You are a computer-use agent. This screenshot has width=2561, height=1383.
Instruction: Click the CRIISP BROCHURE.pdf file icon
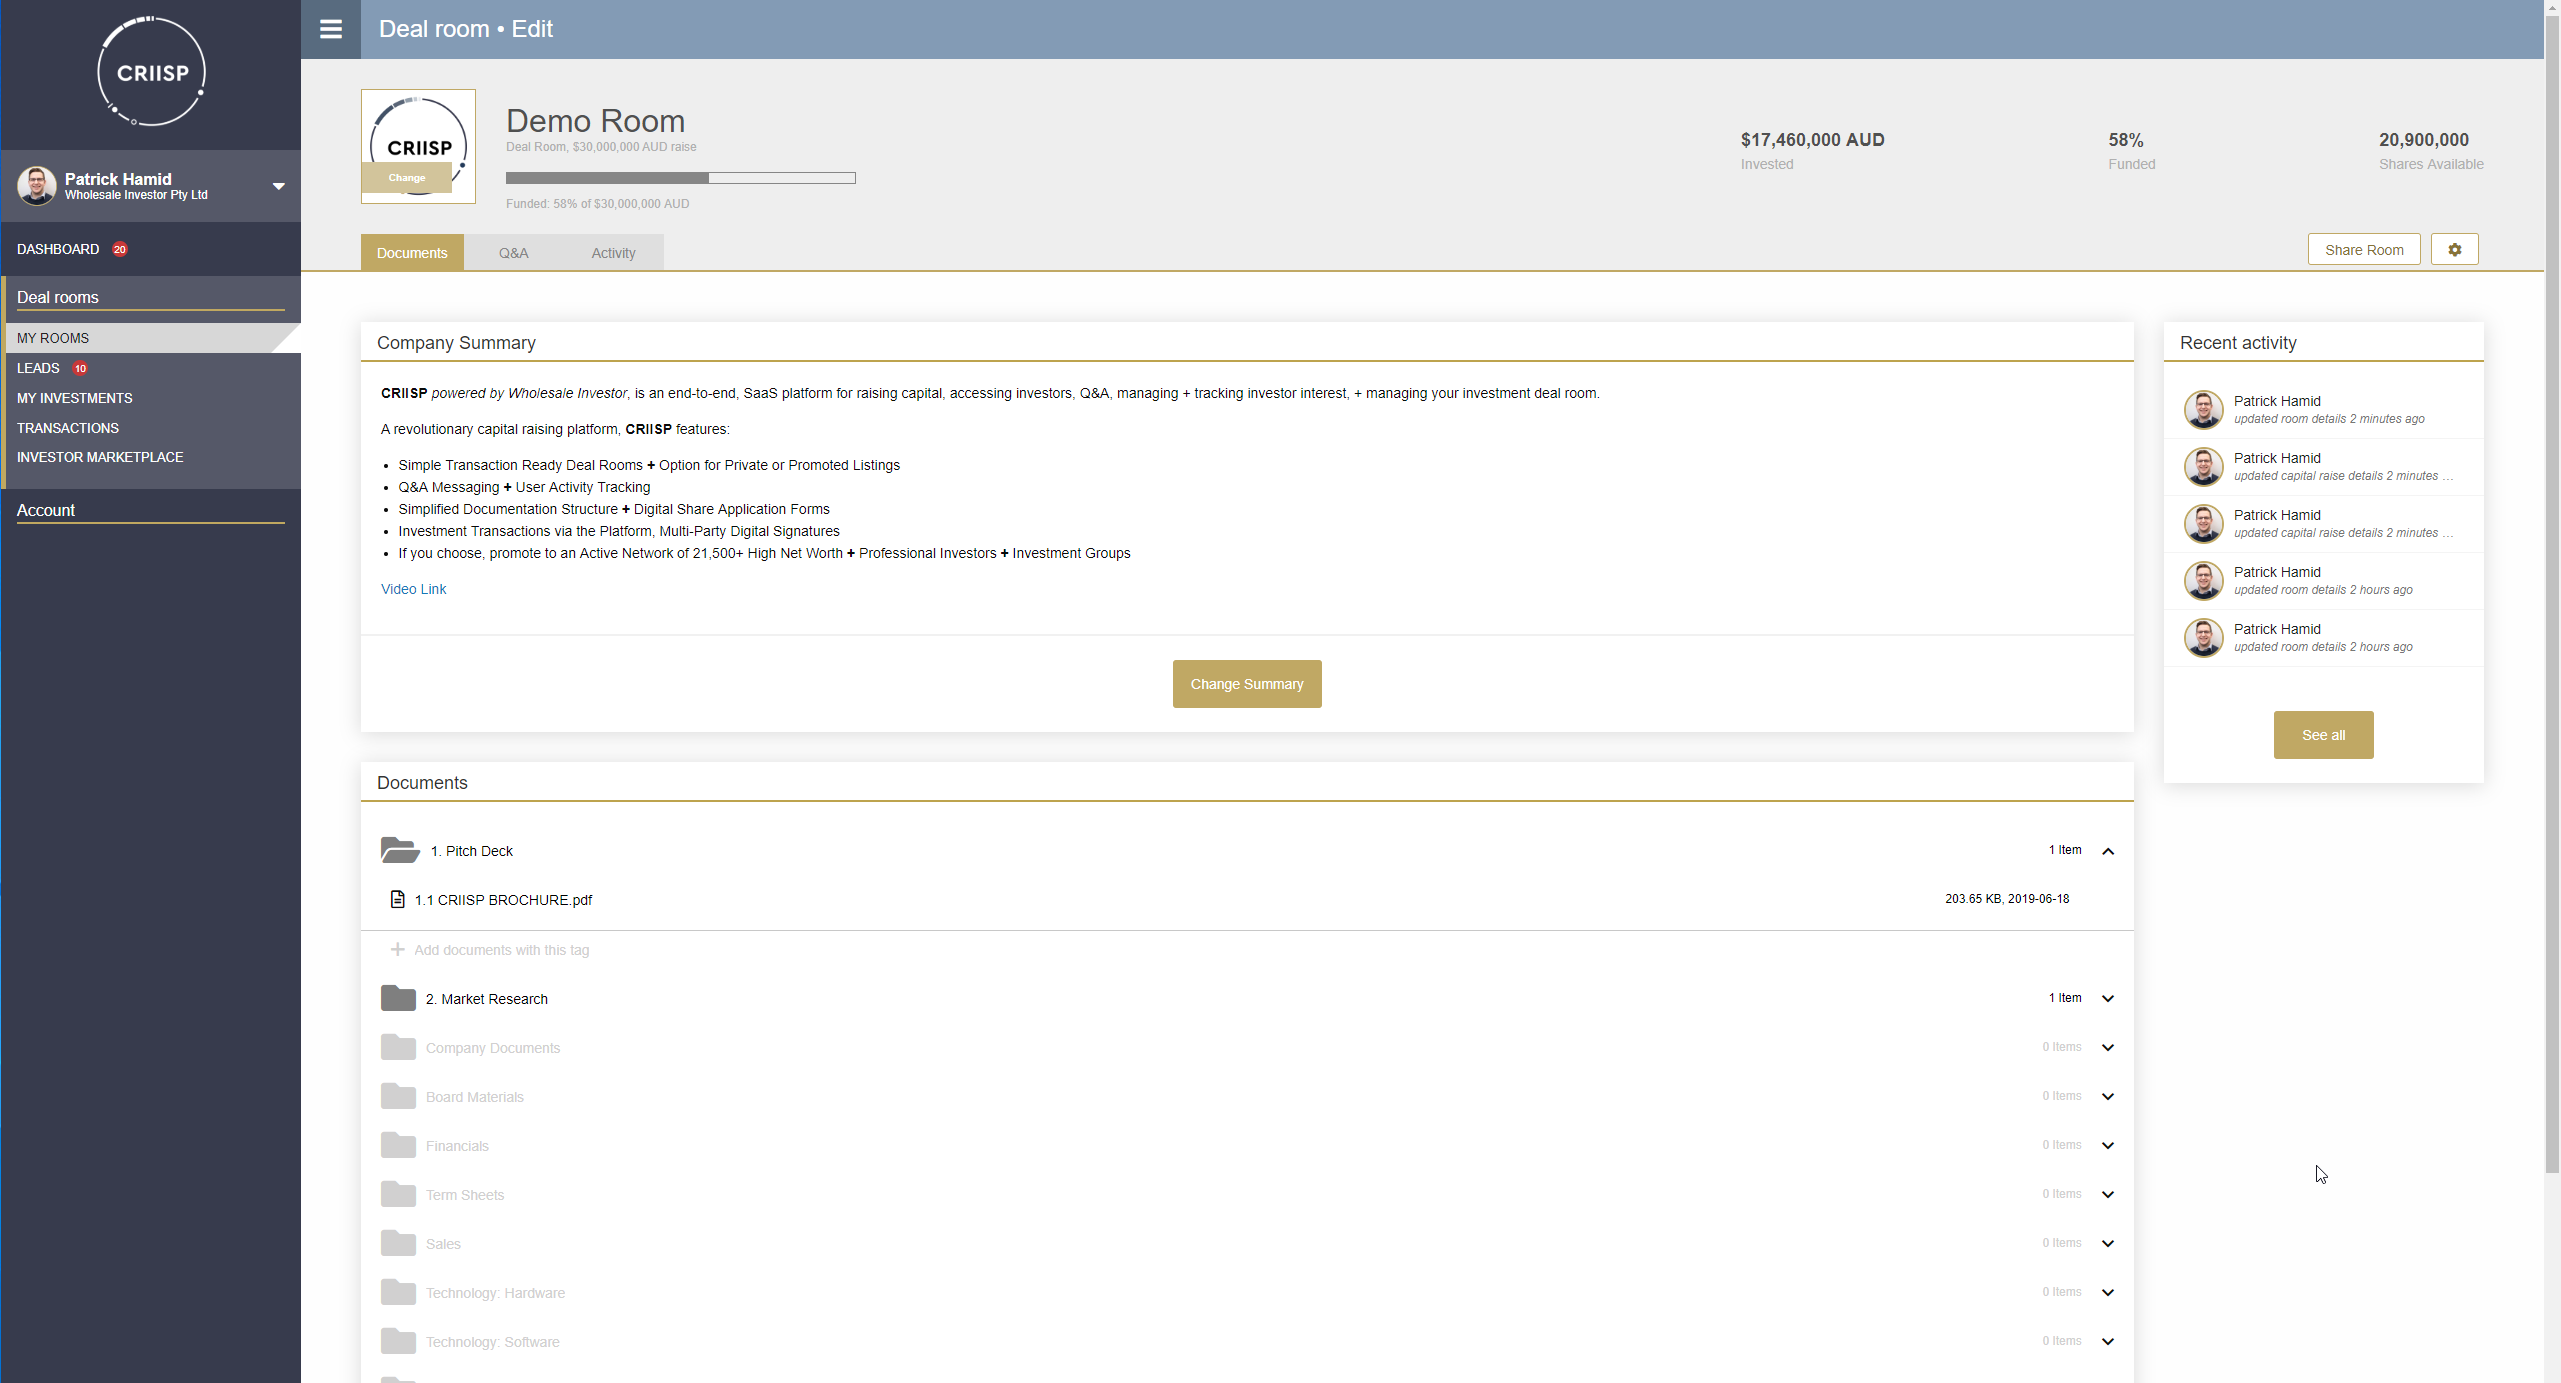coord(397,899)
